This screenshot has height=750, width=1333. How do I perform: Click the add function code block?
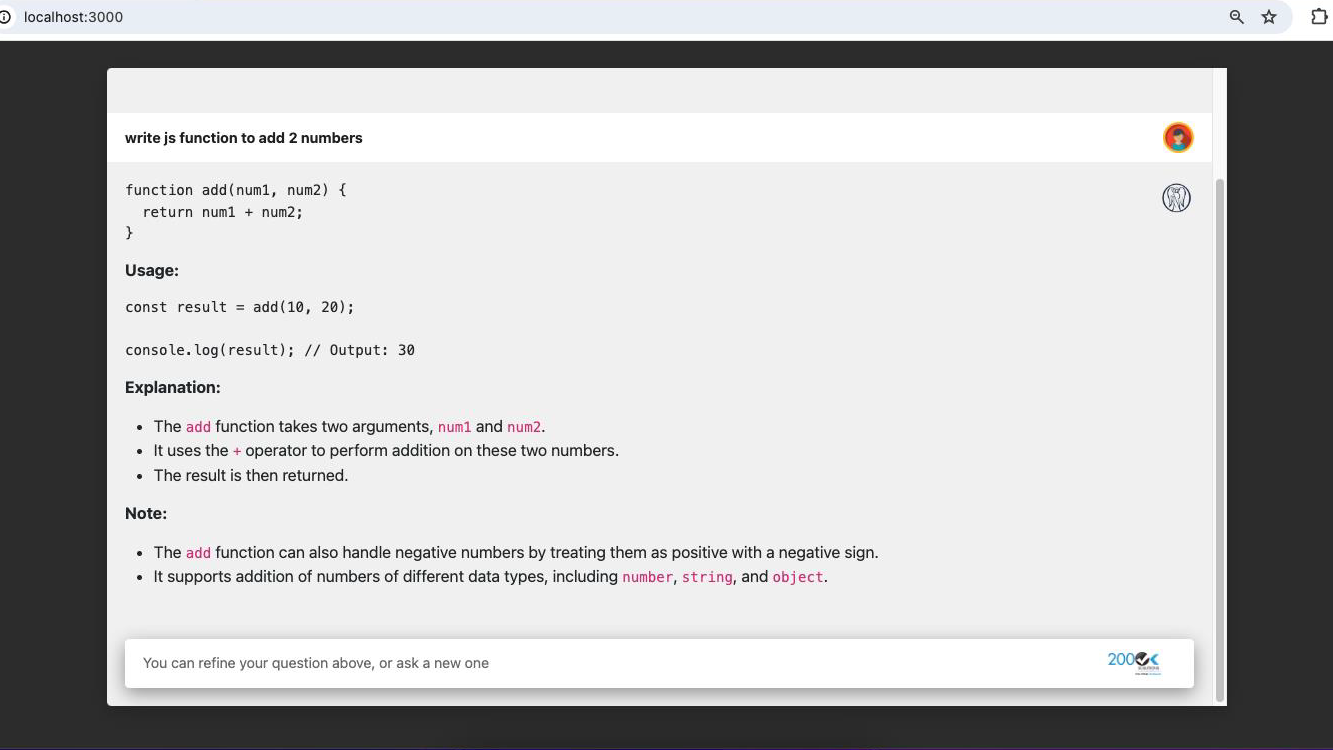click(x=235, y=211)
